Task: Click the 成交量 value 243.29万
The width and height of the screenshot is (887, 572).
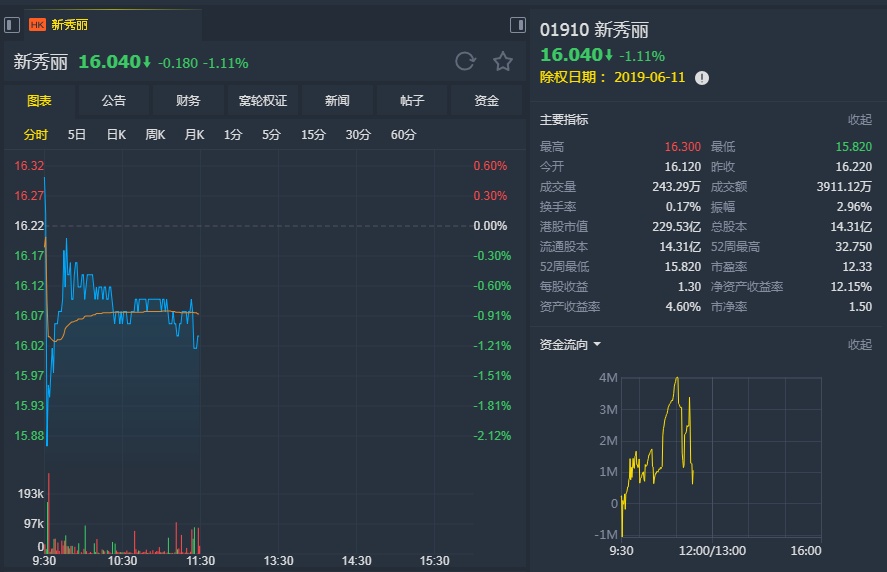Action: pyautogui.click(x=677, y=187)
